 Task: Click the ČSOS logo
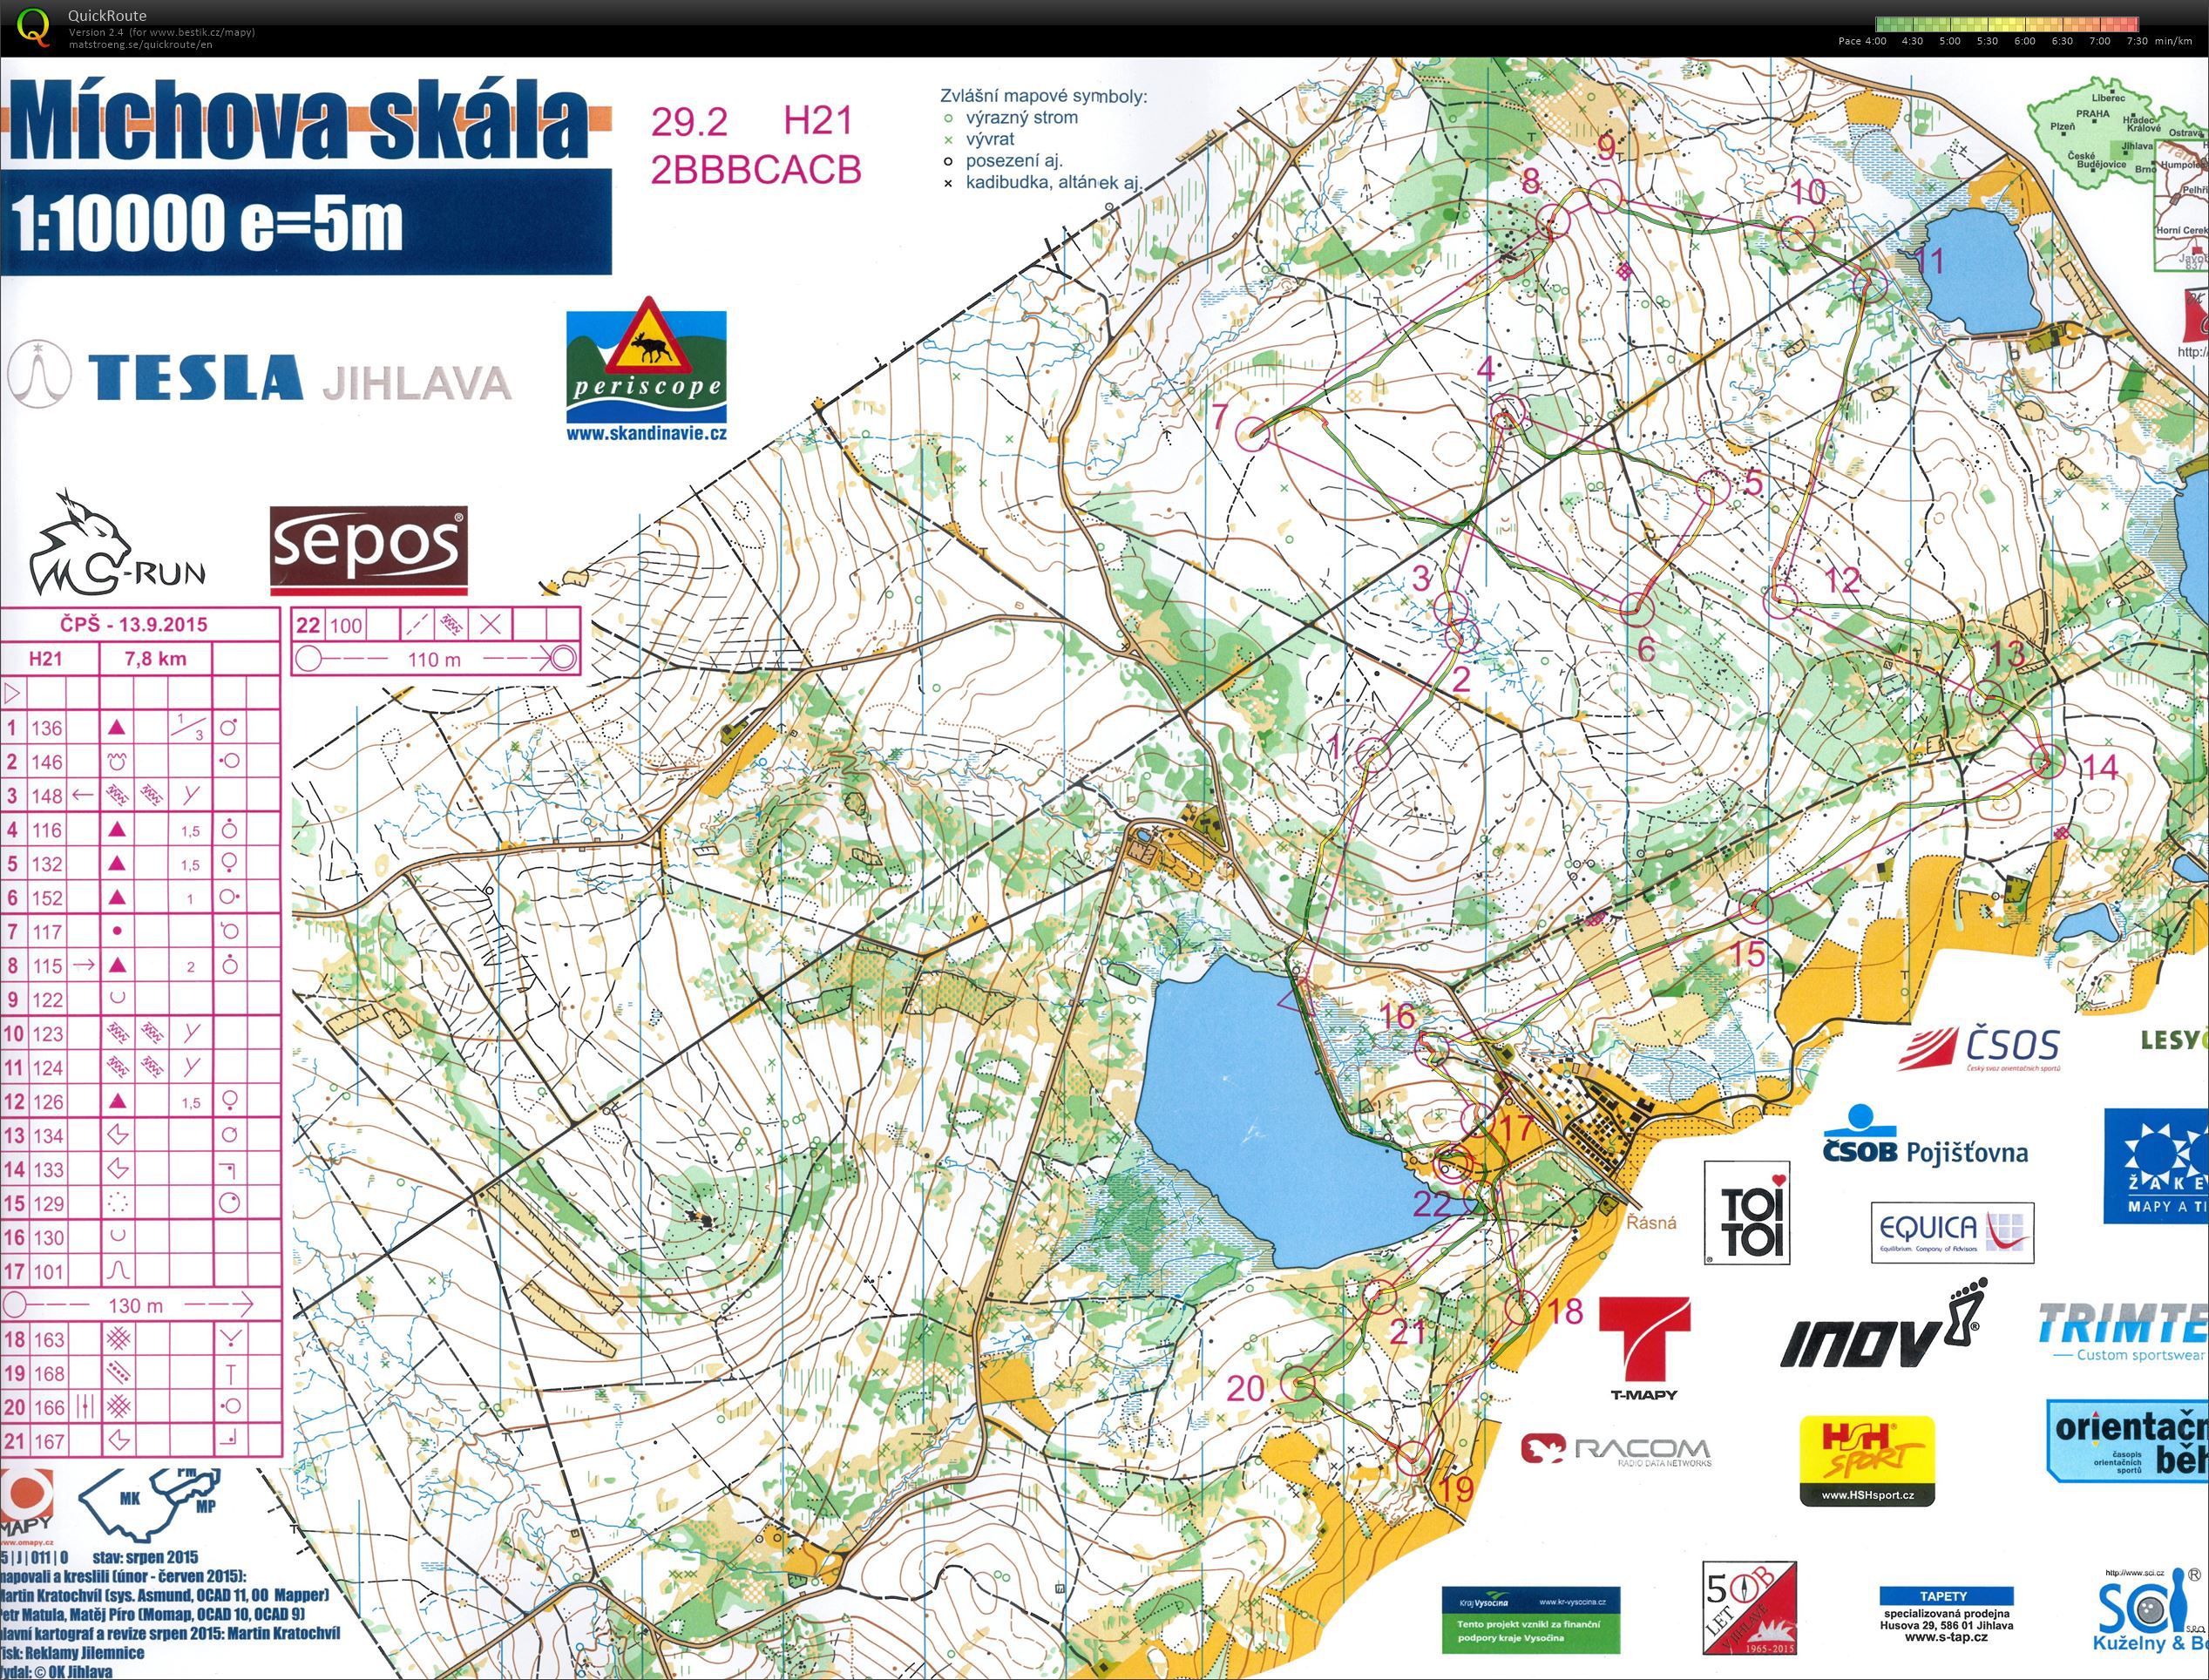1979,1048
